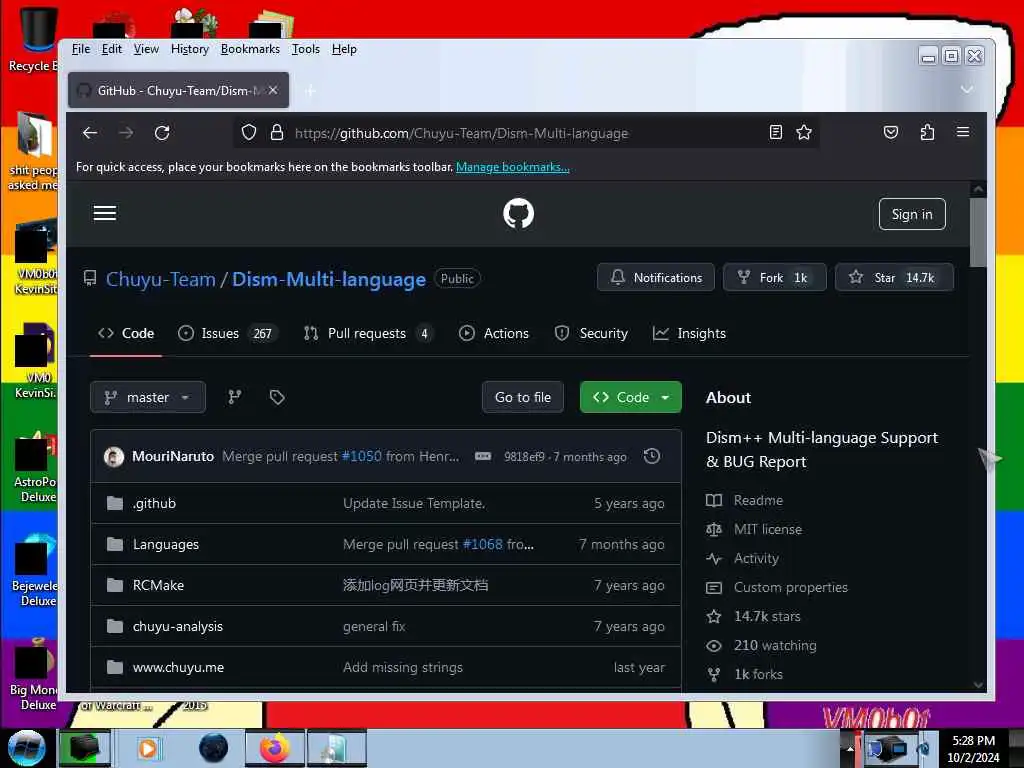
Task: Star the repository with the Star button
Action: pyautogui.click(x=894, y=278)
